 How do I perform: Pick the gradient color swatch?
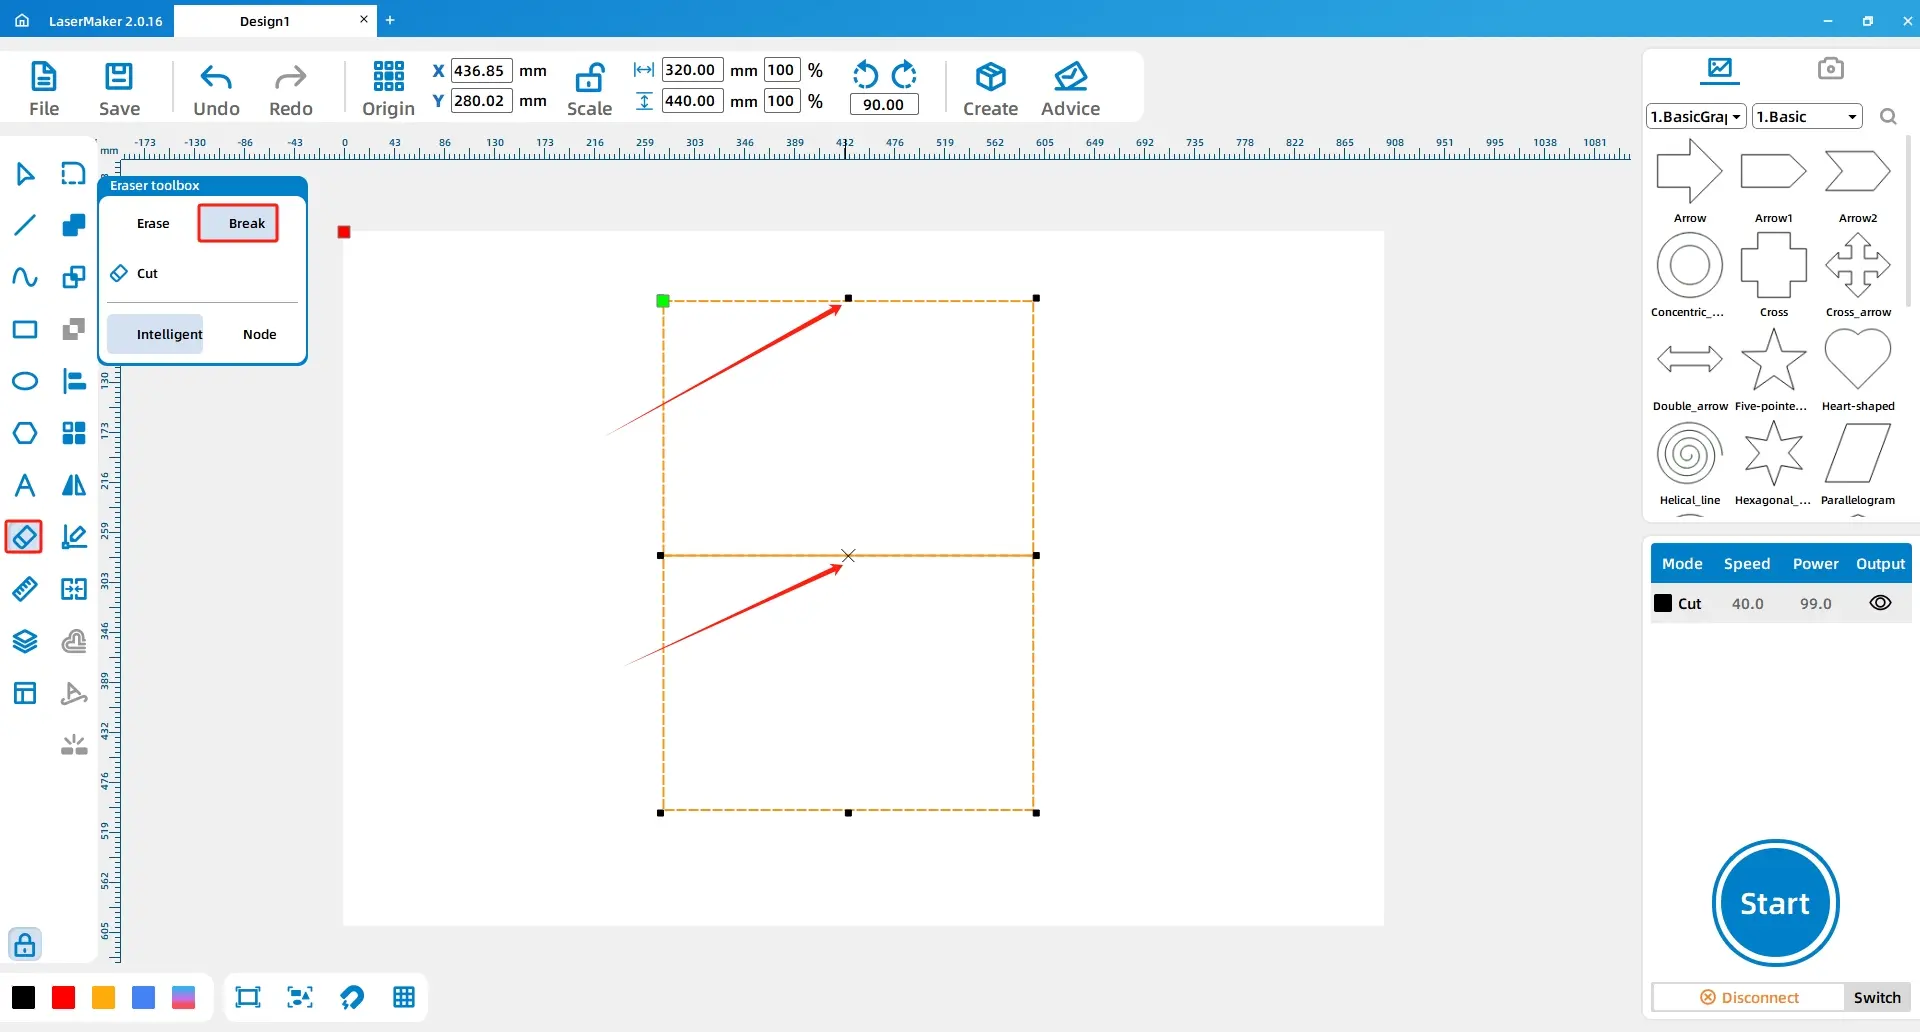click(x=183, y=997)
